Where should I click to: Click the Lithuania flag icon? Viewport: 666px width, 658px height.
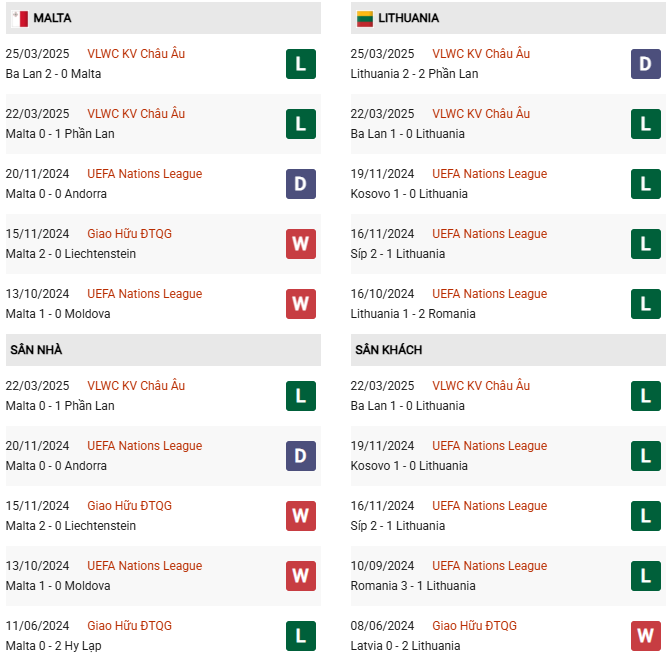[x=365, y=18]
